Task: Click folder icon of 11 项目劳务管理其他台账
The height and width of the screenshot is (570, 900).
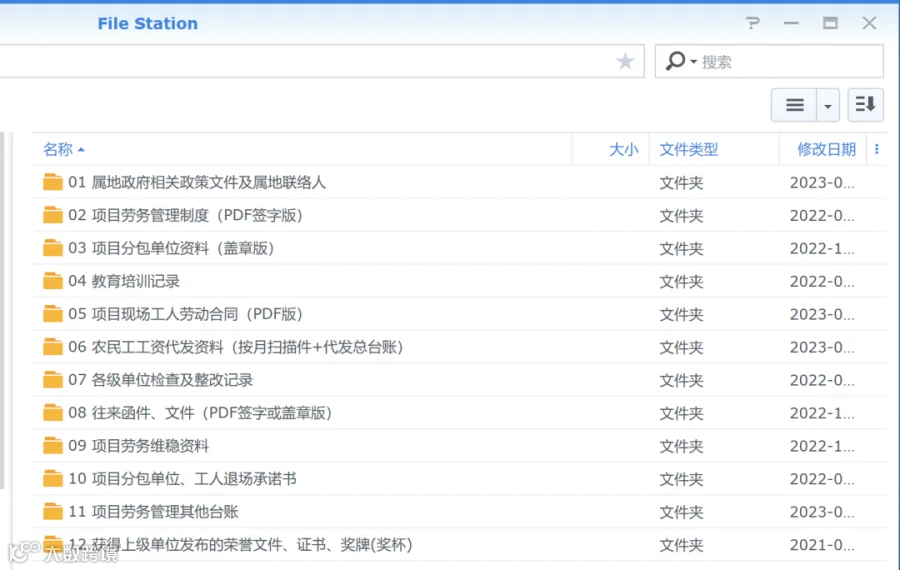Action: 53,511
